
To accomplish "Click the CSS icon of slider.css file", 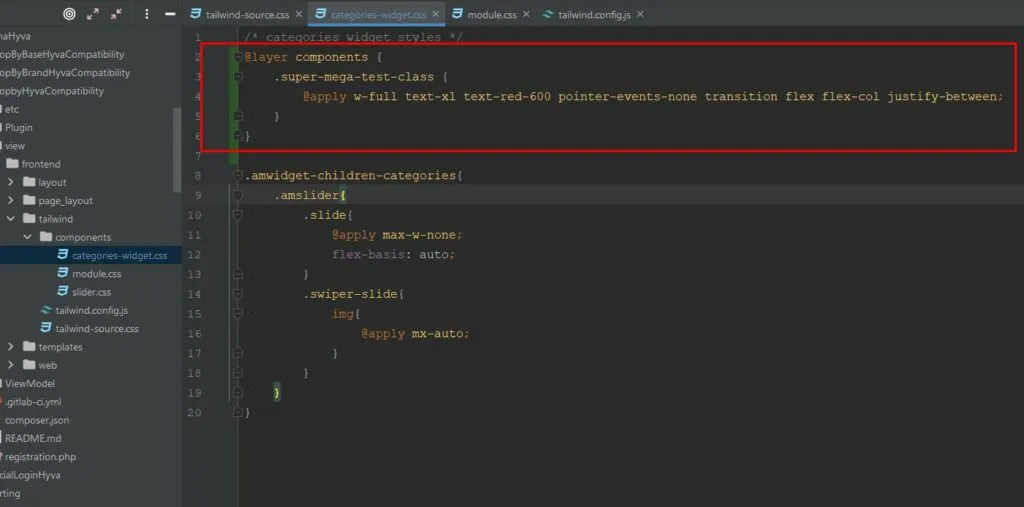I will [x=62, y=292].
